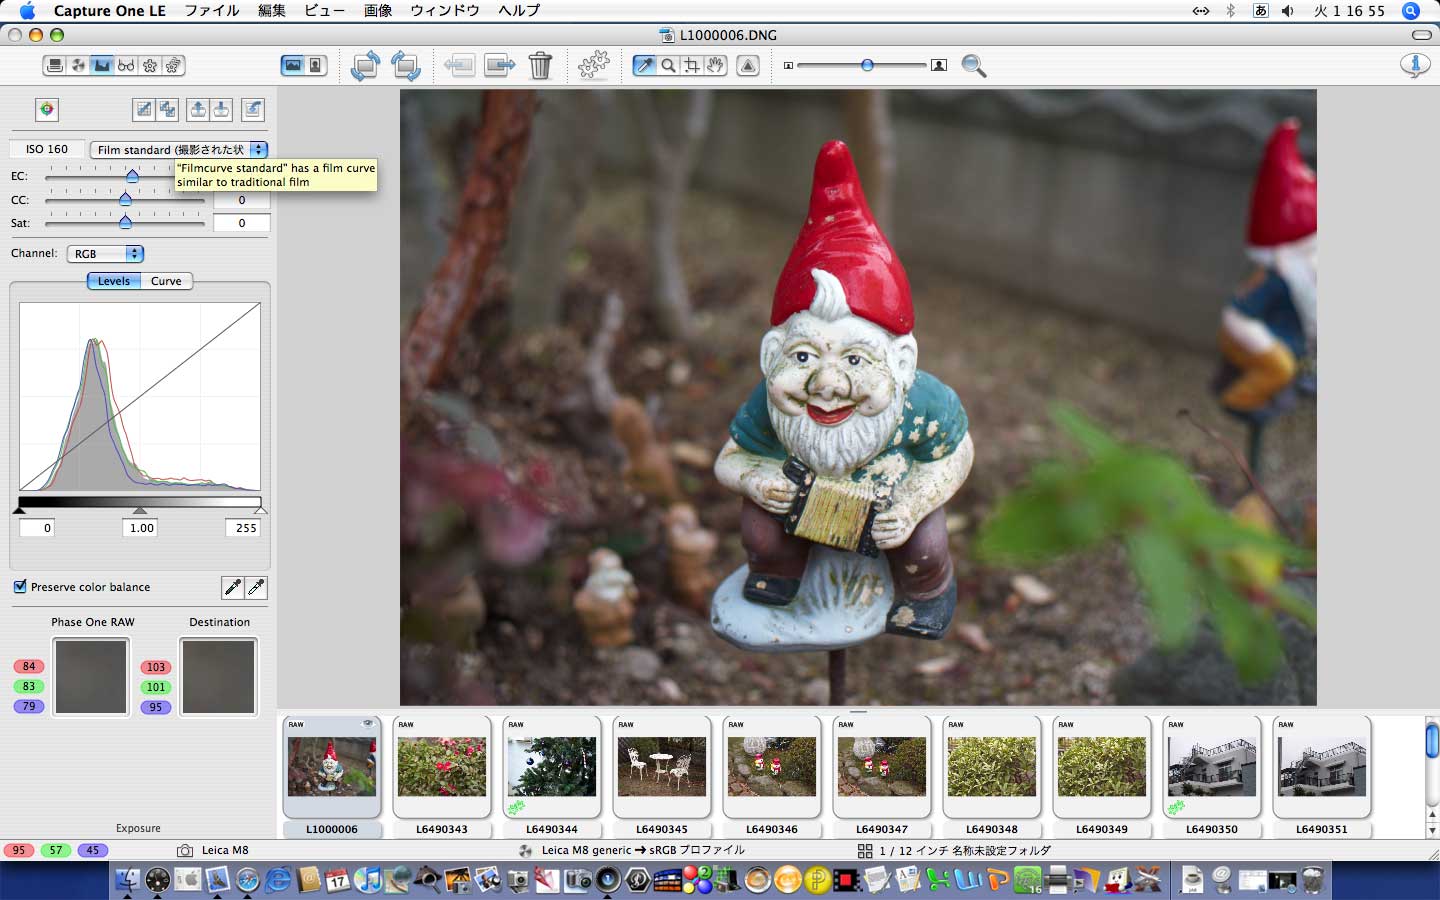Switch to the White Balance tool tab
The width and height of the screenshot is (1440, 900).
tap(79, 65)
